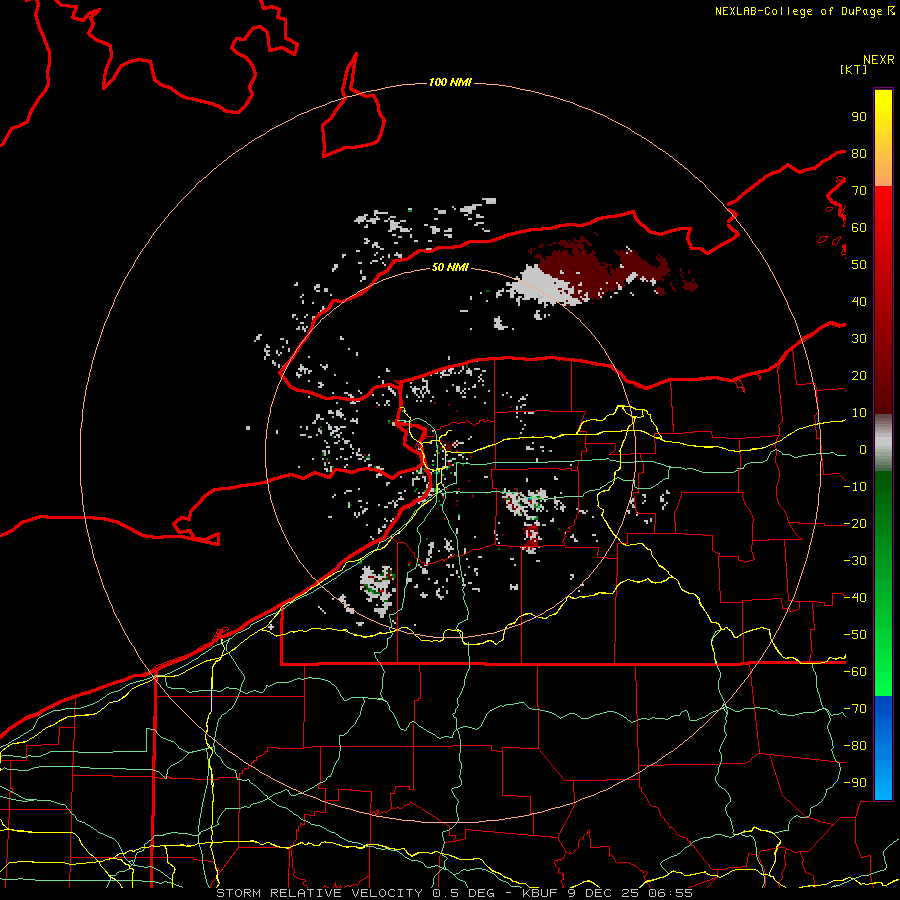Click the -90 value on velocity scale

pos(855,783)
